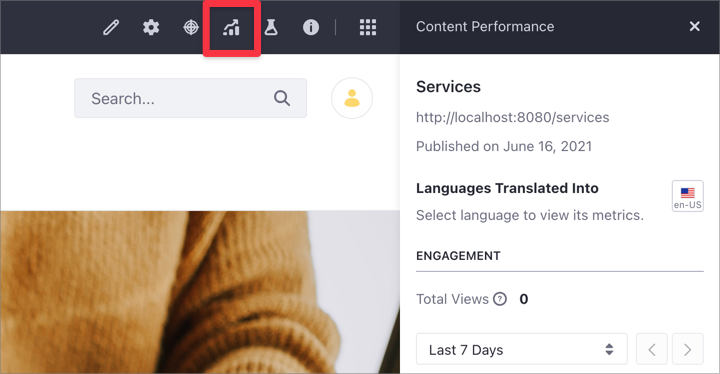Click the Total Views label

pos(452,299)
